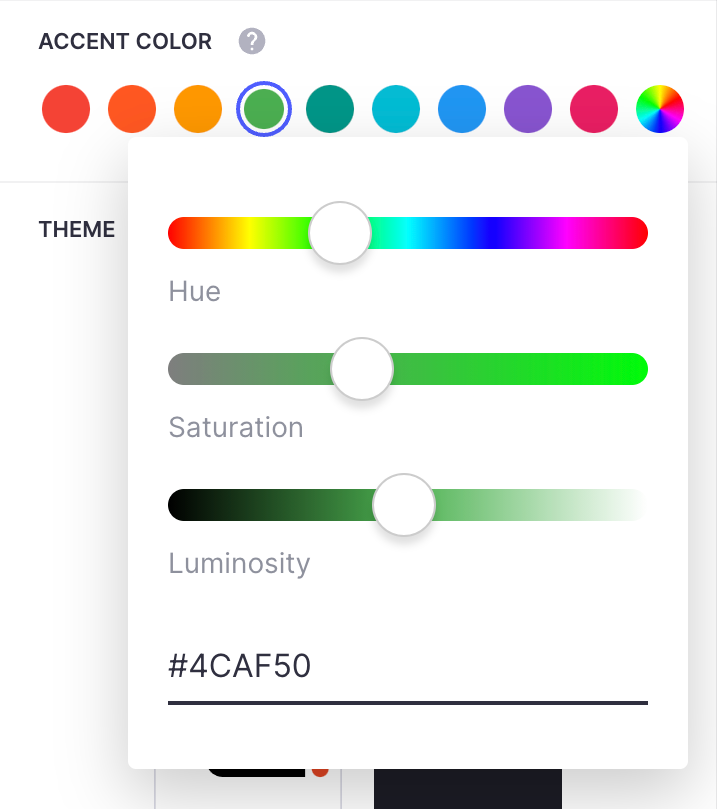Click the Saturation slider handle
This screenshot has width=717, height=809.
[361, 368]
